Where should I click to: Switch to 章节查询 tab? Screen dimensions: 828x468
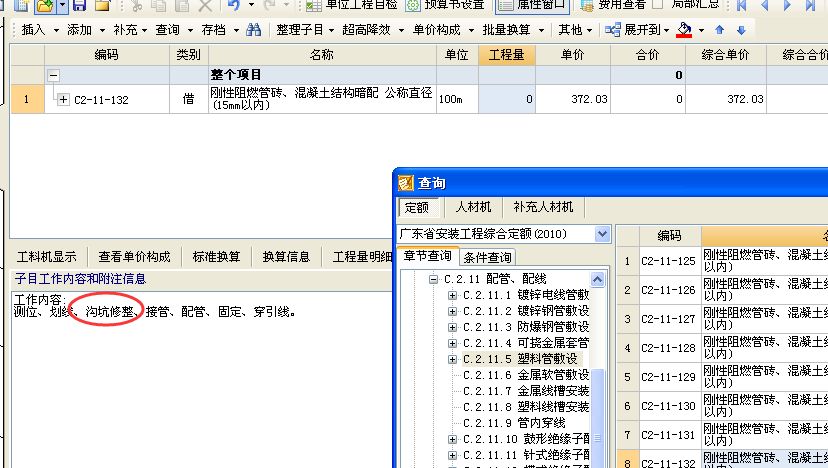427,256
